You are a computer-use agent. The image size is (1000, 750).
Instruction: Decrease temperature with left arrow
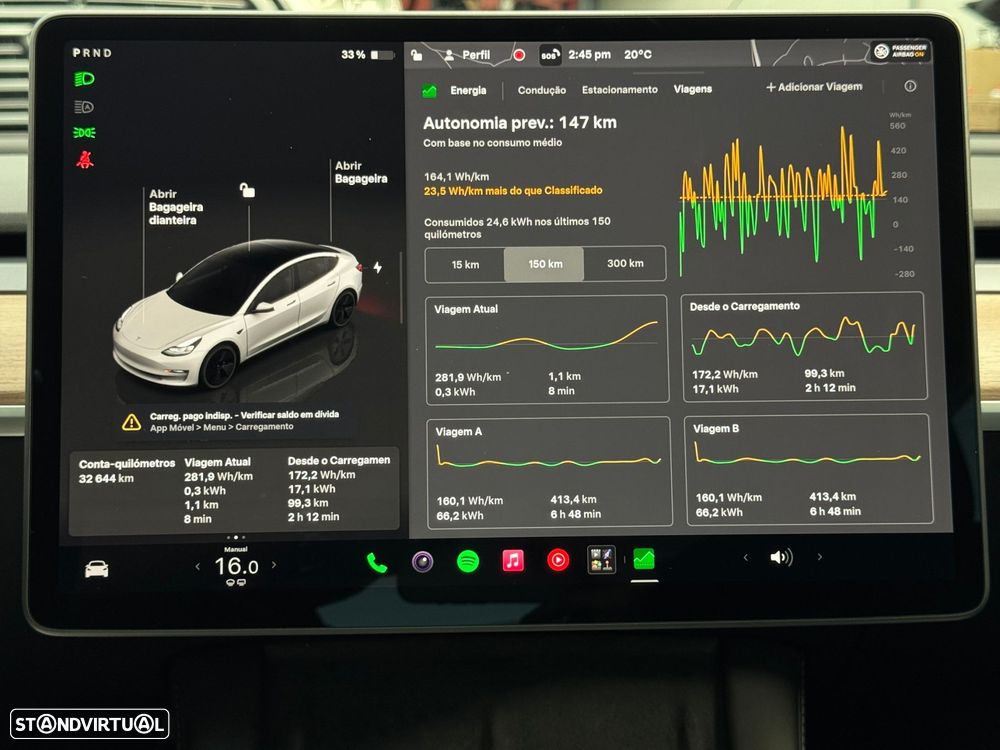198,566
